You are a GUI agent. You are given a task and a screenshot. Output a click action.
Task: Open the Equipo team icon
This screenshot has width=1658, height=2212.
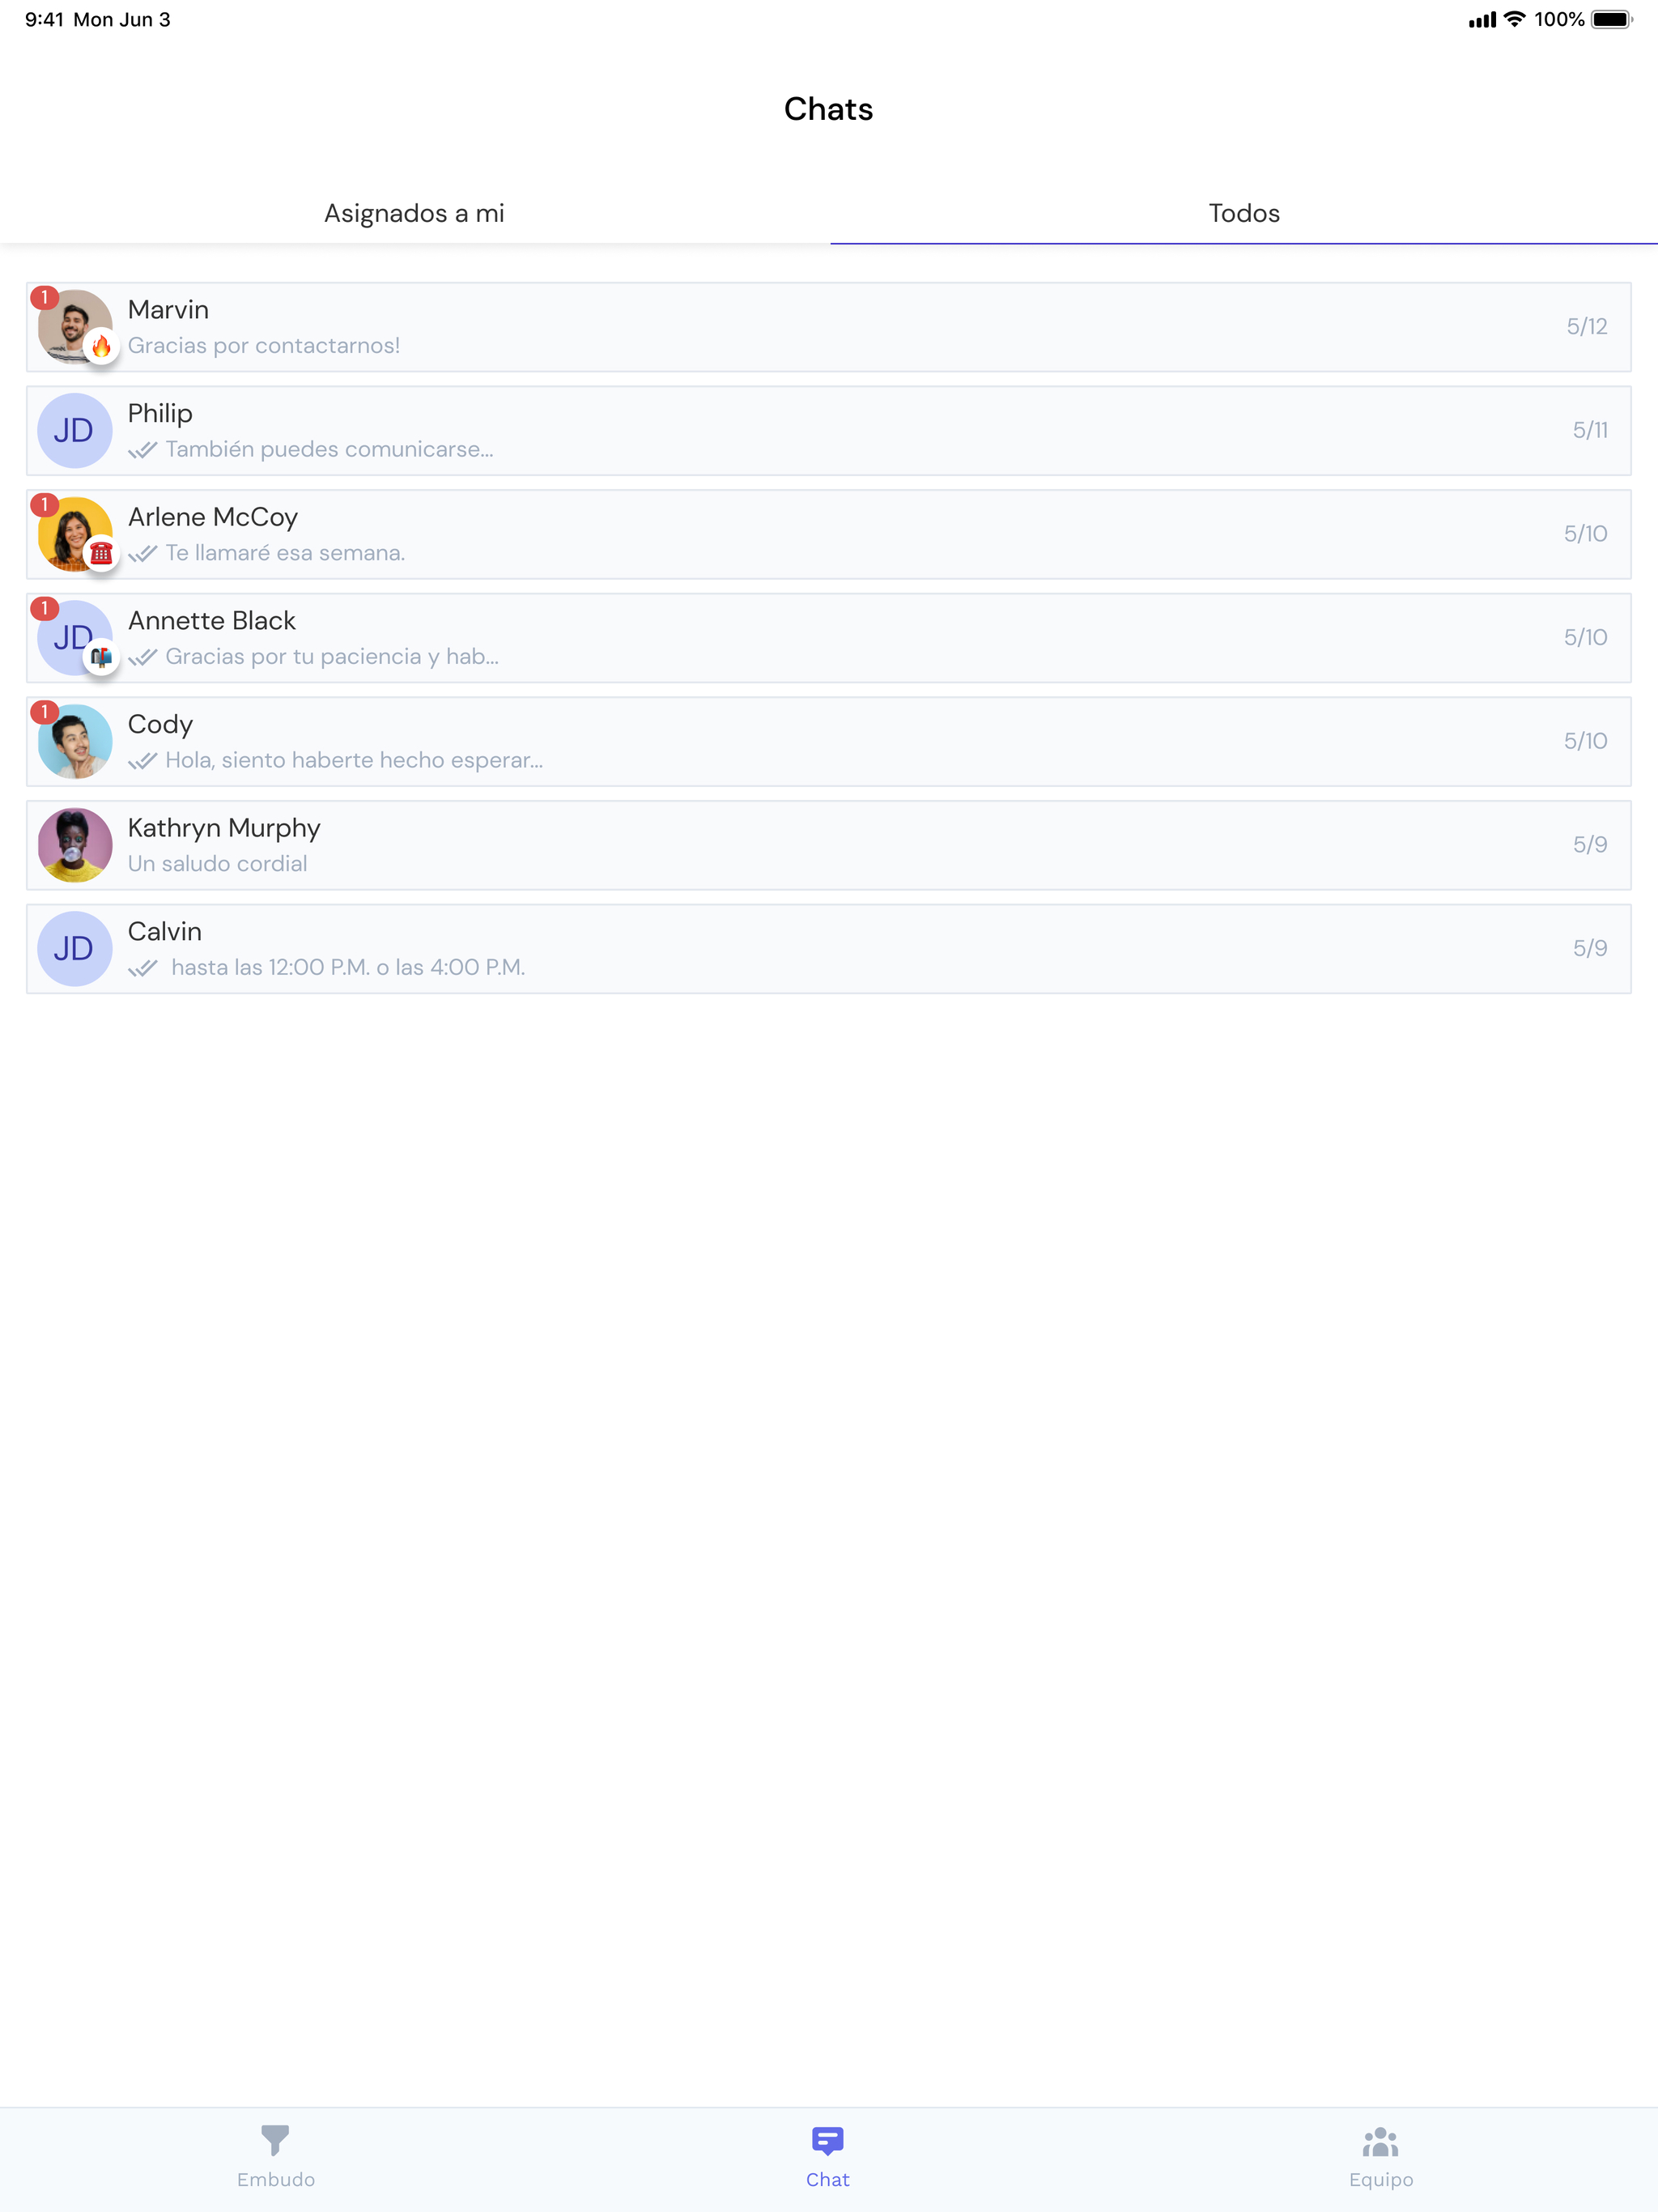click(1380, 2142)
